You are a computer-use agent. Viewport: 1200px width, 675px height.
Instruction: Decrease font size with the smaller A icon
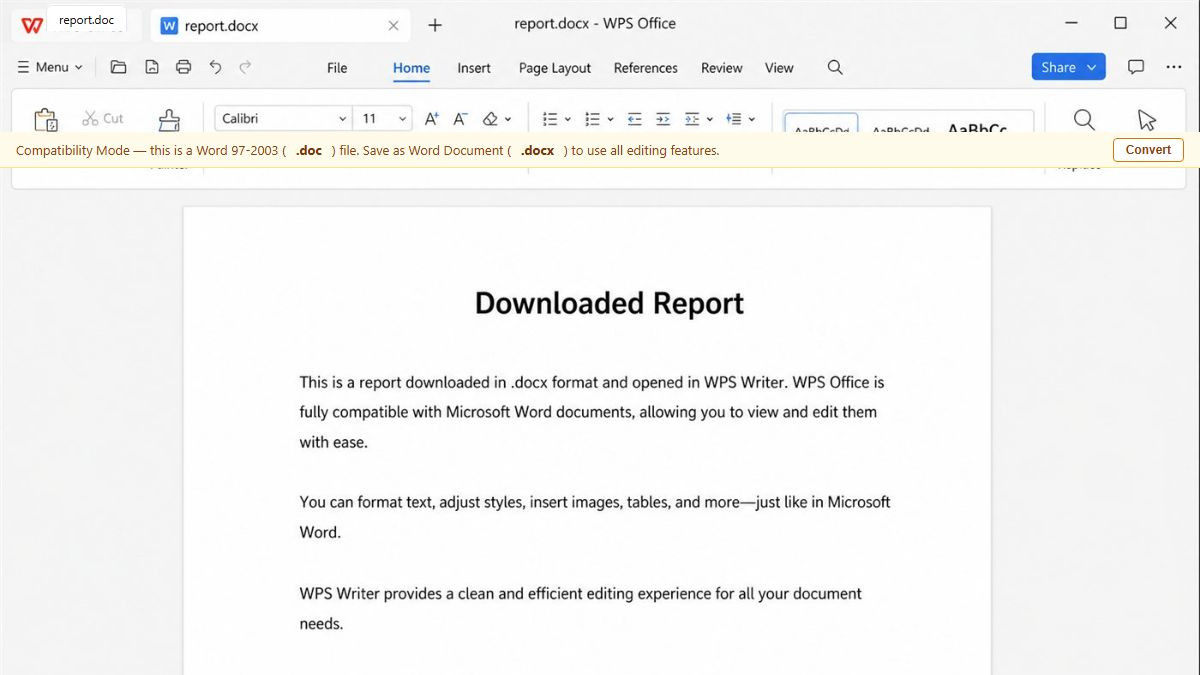click(460, 118)
